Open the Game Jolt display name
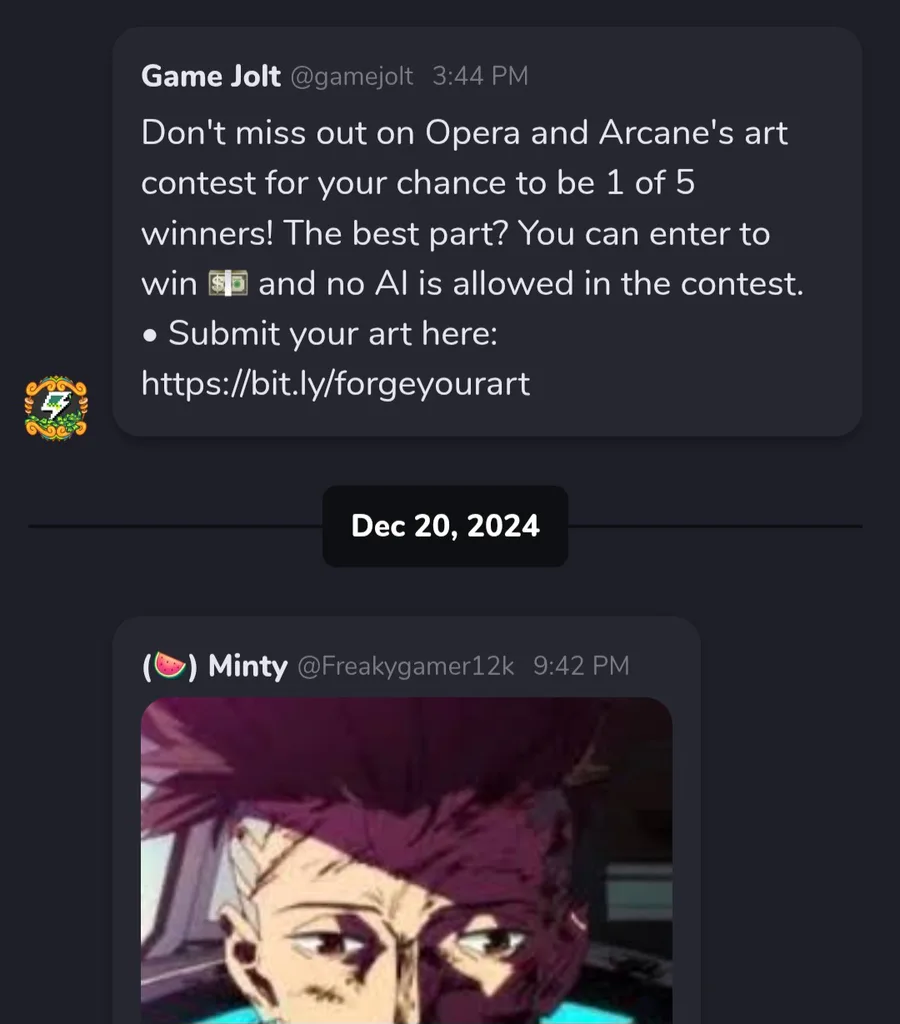This screenshot has height=1024, width=900. pos(211,76)
